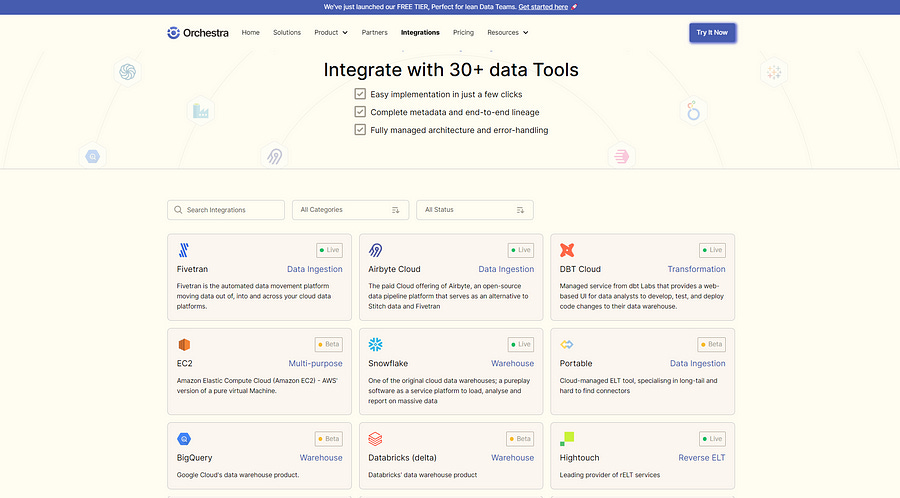Click the Hightouch card title text
The width and height of the screenshot is (900, 498).
click(579, 458)
